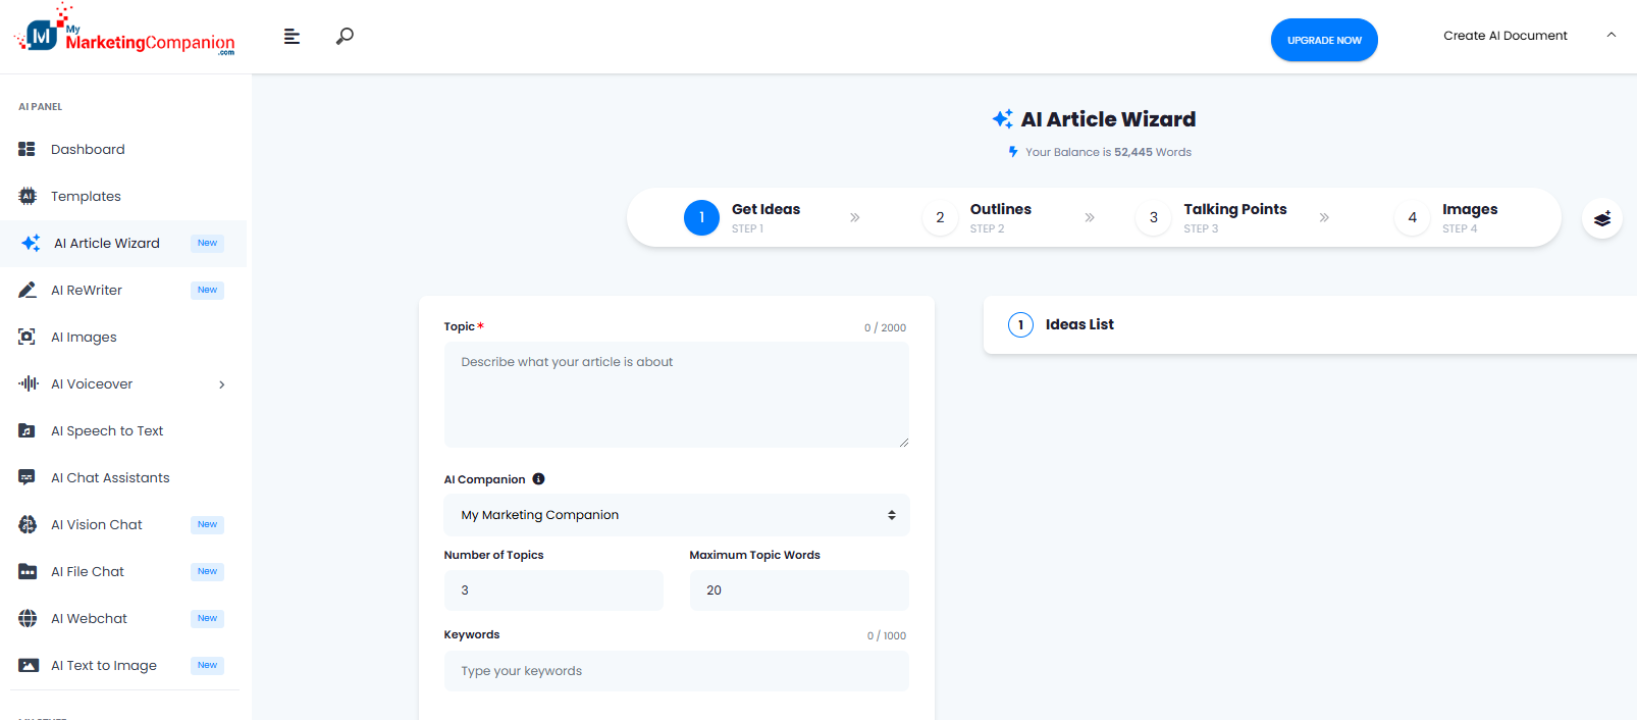This screenshot has height=720, width=1637.
Task: Open Templates in the sidebar
Action: (x=86, y=197)
